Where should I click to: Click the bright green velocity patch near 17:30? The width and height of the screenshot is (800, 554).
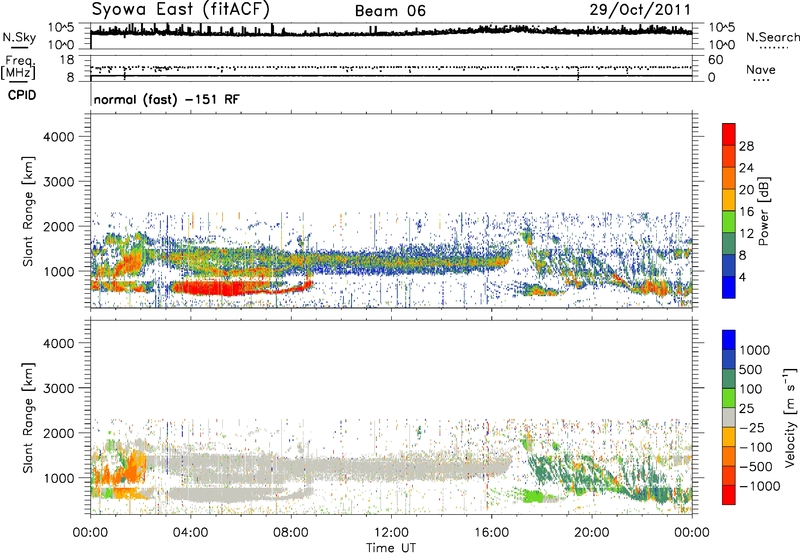533,496
